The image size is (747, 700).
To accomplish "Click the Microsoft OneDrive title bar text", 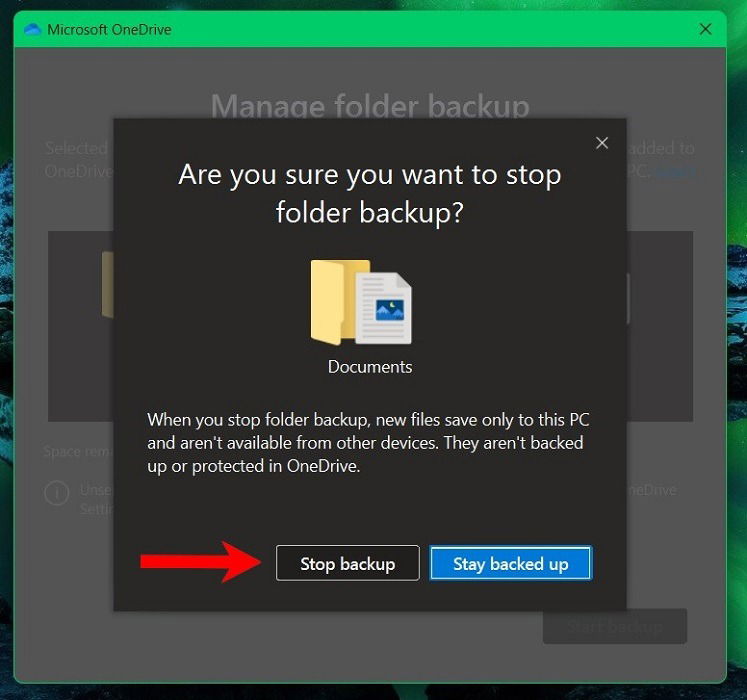I will (109, 30).
